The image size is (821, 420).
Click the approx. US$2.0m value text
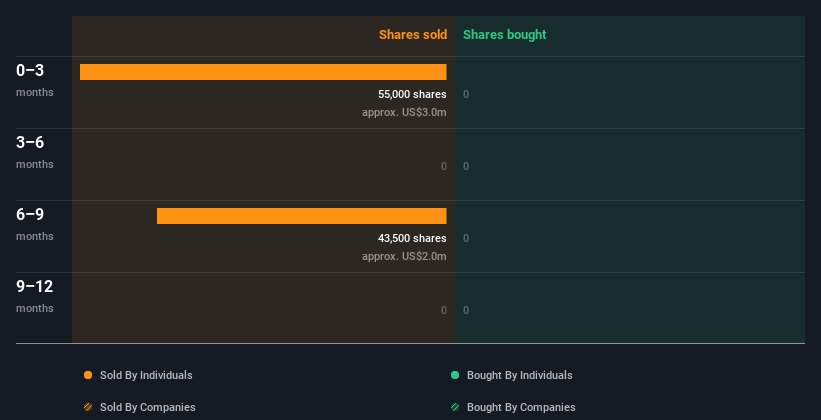(x=404, y=257)
